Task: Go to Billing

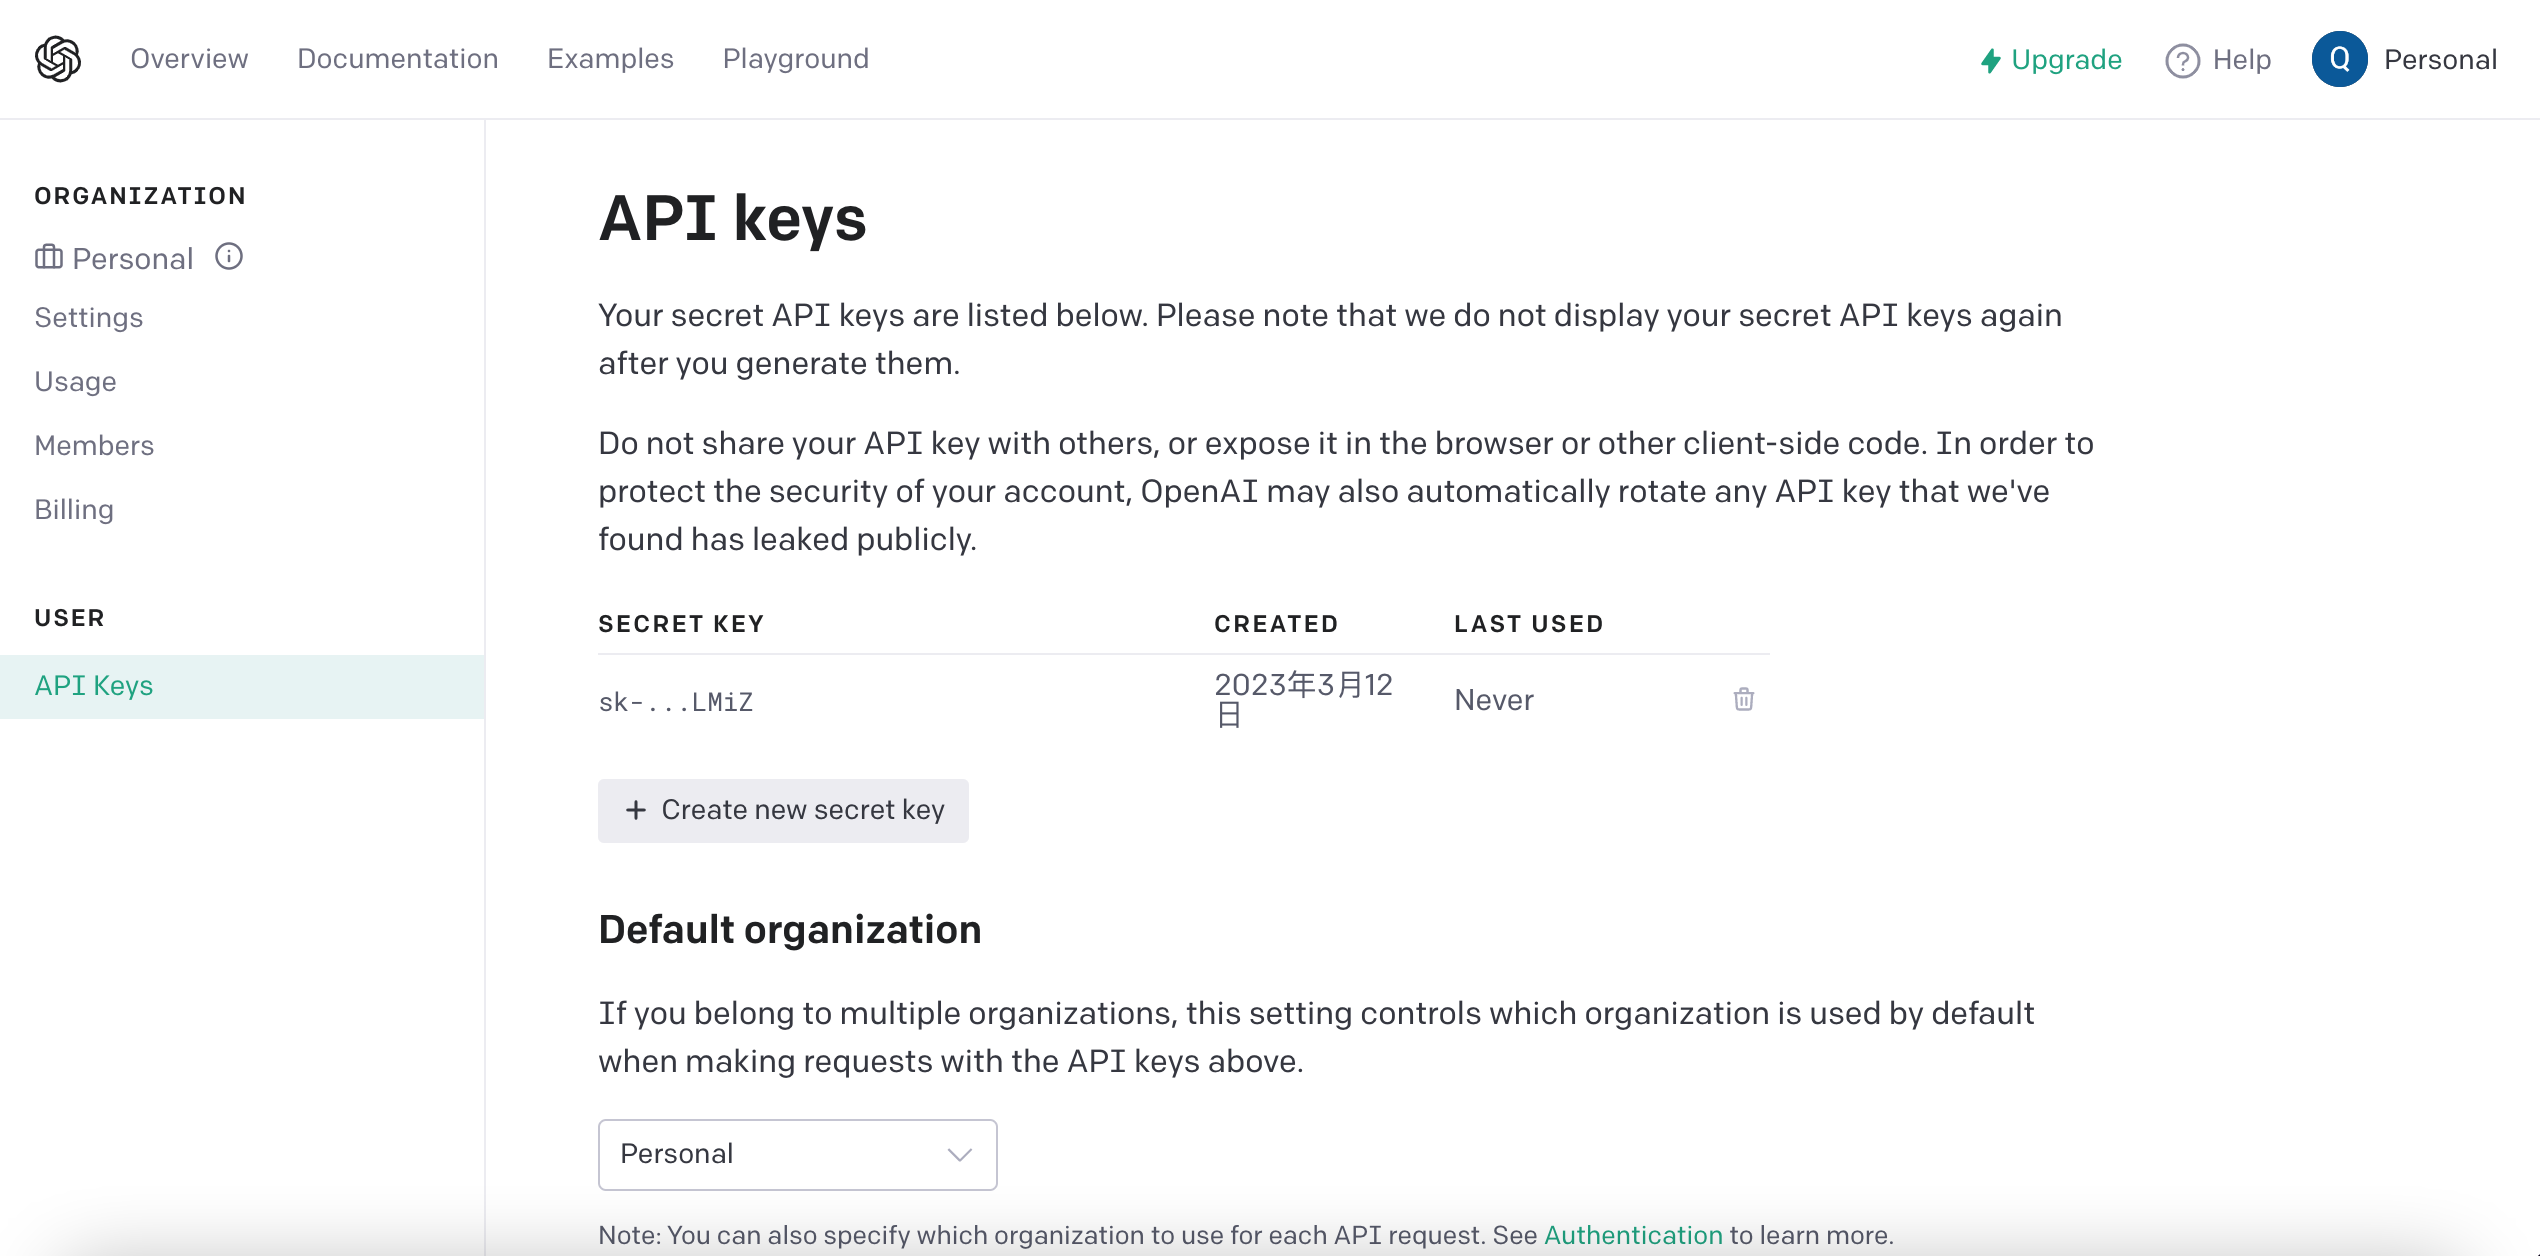Action: click(74, 510)
